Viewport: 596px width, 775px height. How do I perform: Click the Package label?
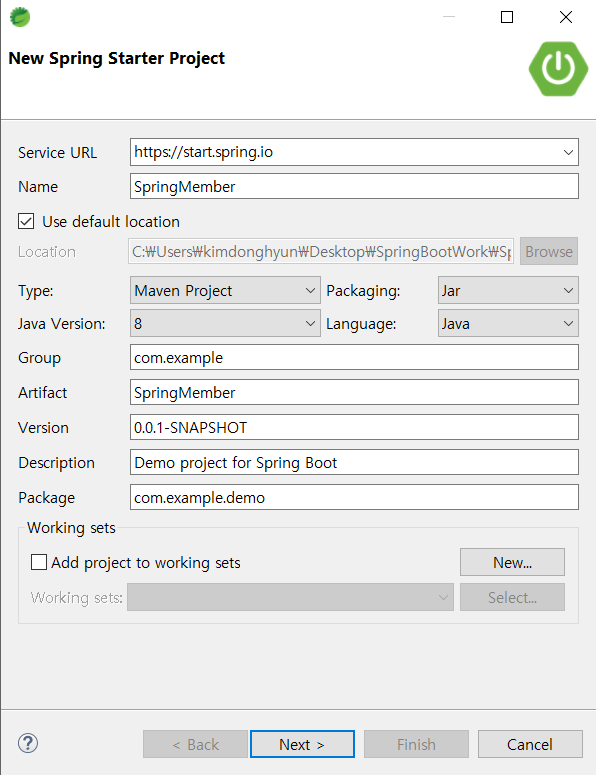46,498
